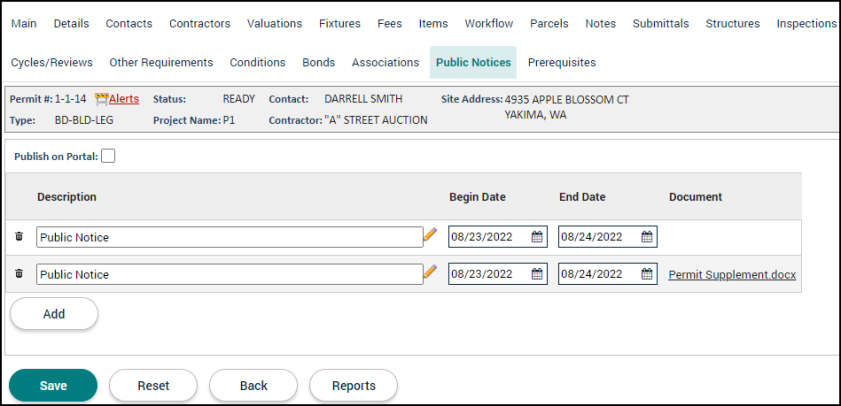841x406 pixels.
Task: Click the Add button
Action: point(54,314)
